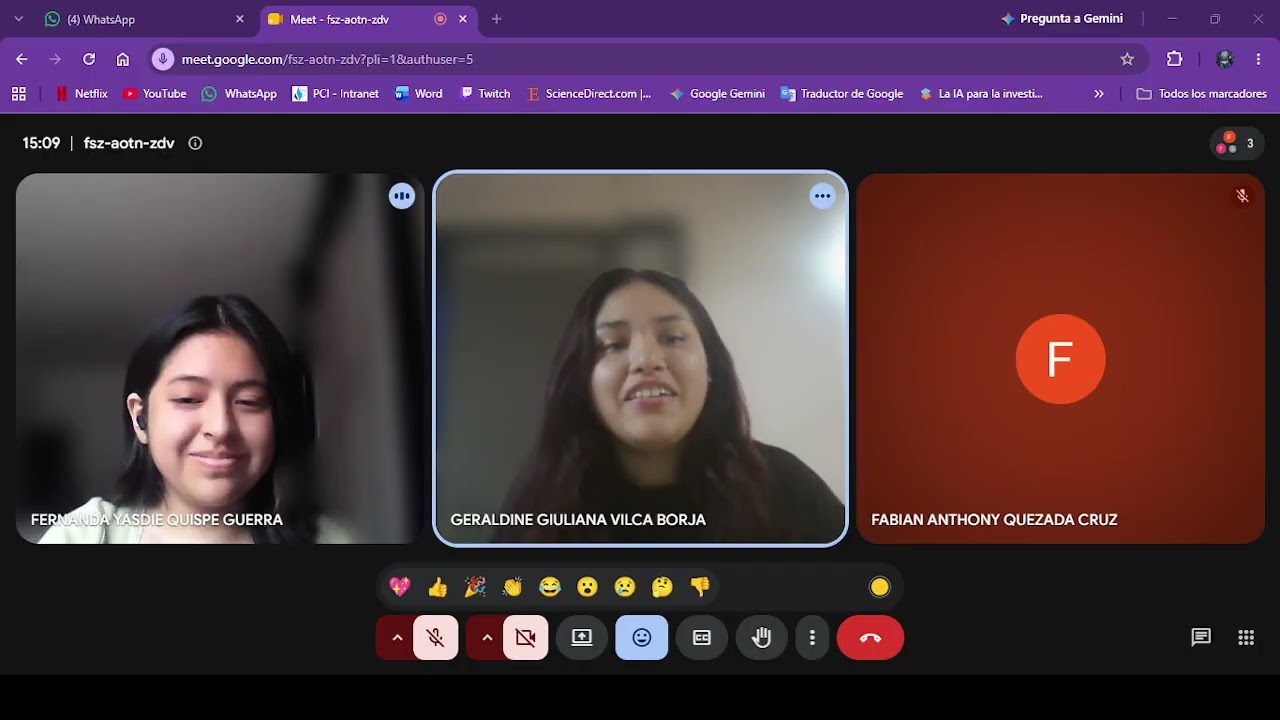Open the Traductor de Google bookmark
Image resolution: width=1280 pixels, height=720 pixels.
[x=842, y=93]
